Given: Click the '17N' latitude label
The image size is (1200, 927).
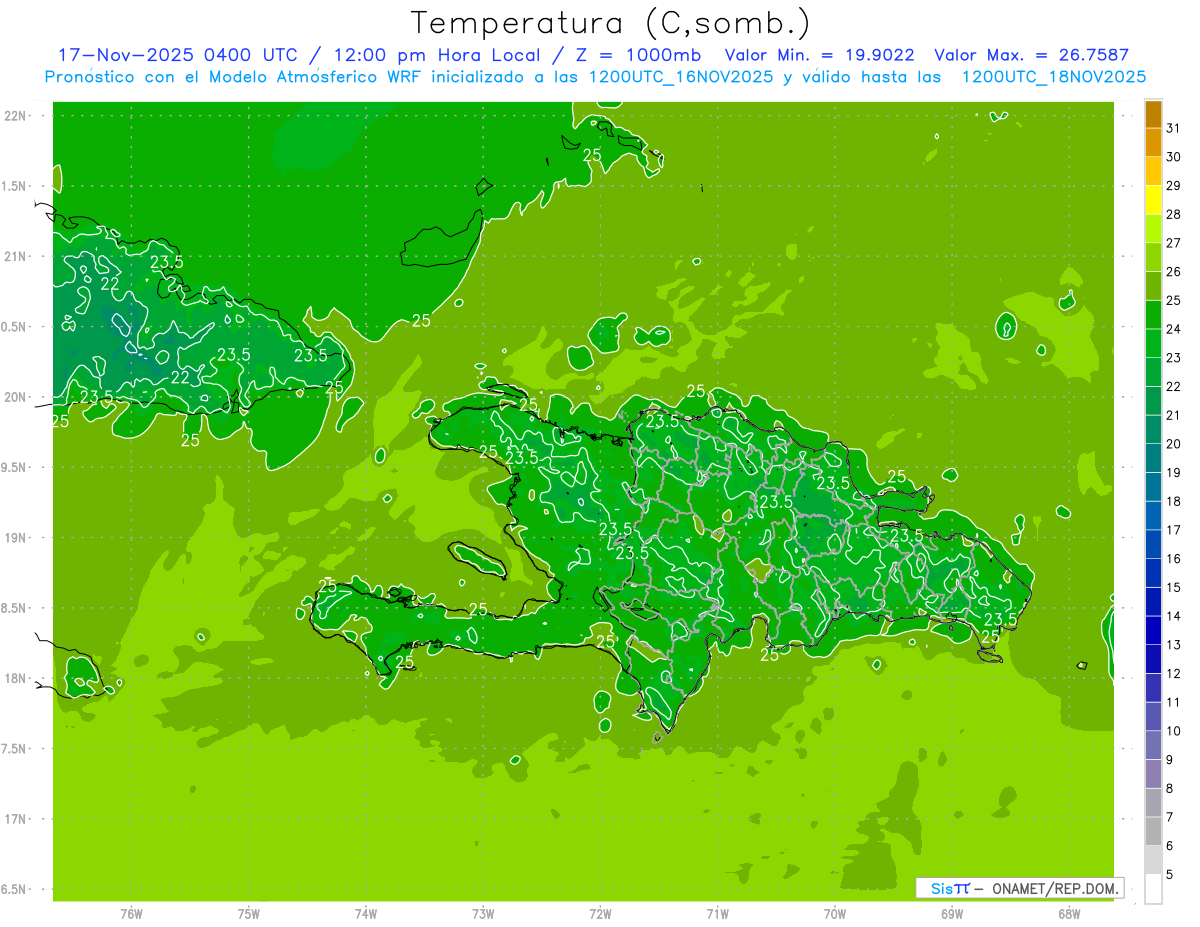Looking at the screenshot, I should pos(15,819).
